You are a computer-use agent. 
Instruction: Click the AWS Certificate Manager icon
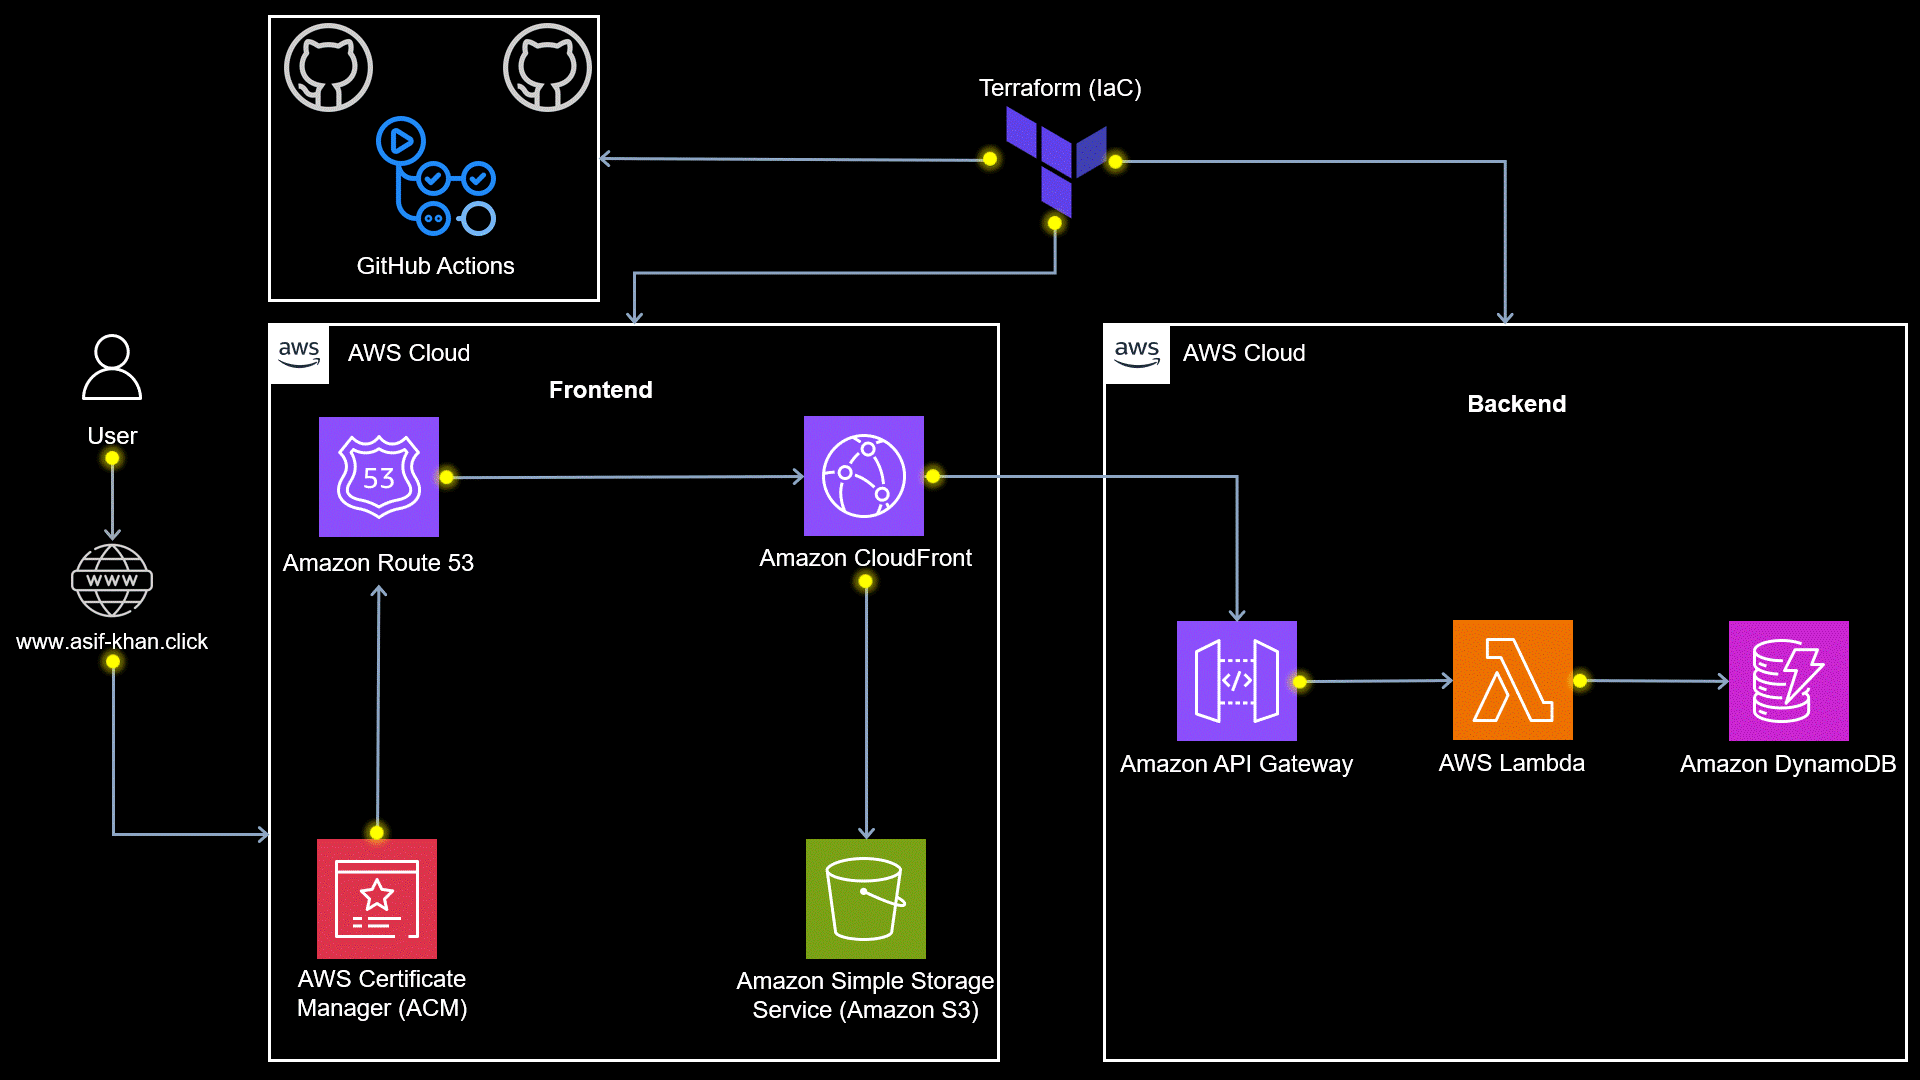click(377, 899)
